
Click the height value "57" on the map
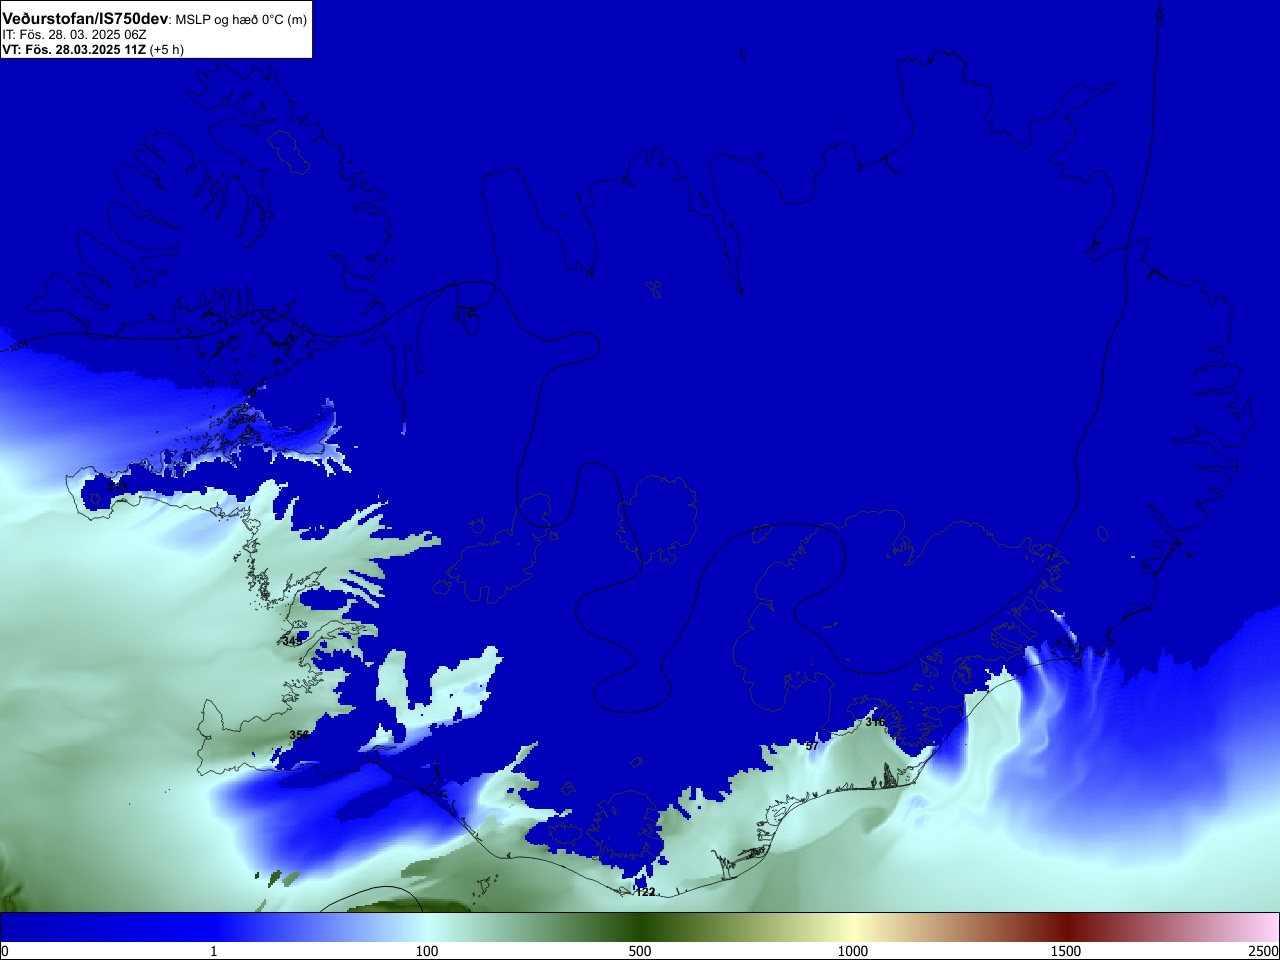click(812, 746)
